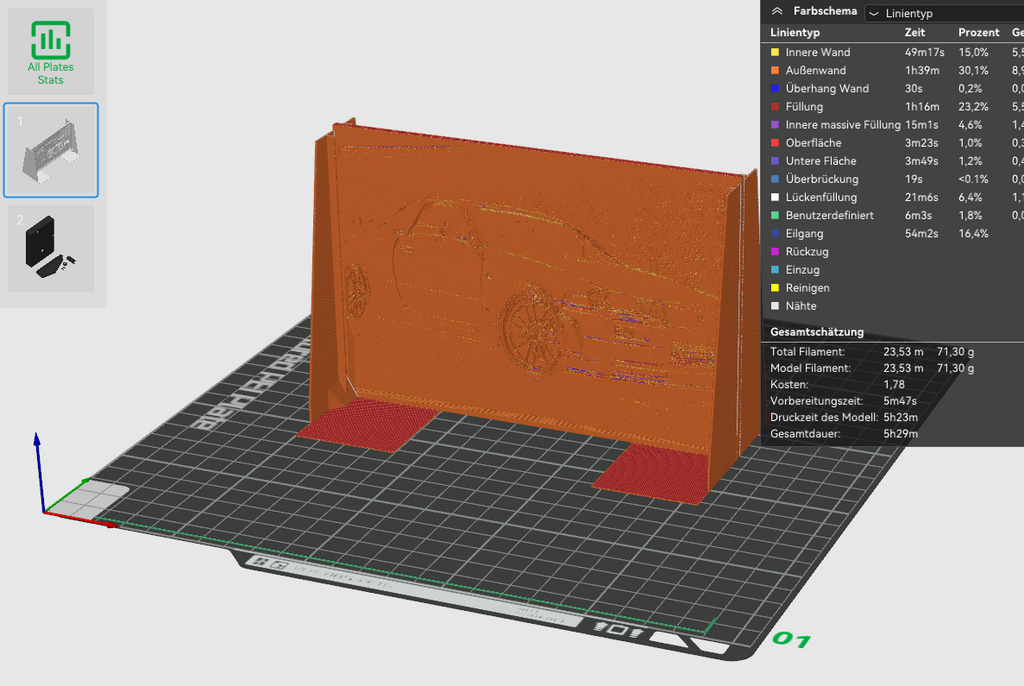This screenshot has width=1024, height=686.
Task: Click the Reinigen yellow swatch
Action: [x=775, y=287]
